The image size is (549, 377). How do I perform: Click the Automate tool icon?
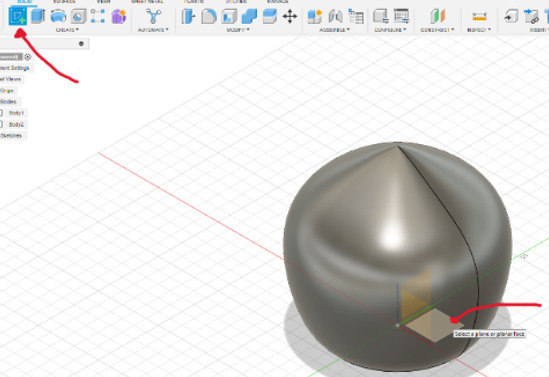[x=153, y=16]
